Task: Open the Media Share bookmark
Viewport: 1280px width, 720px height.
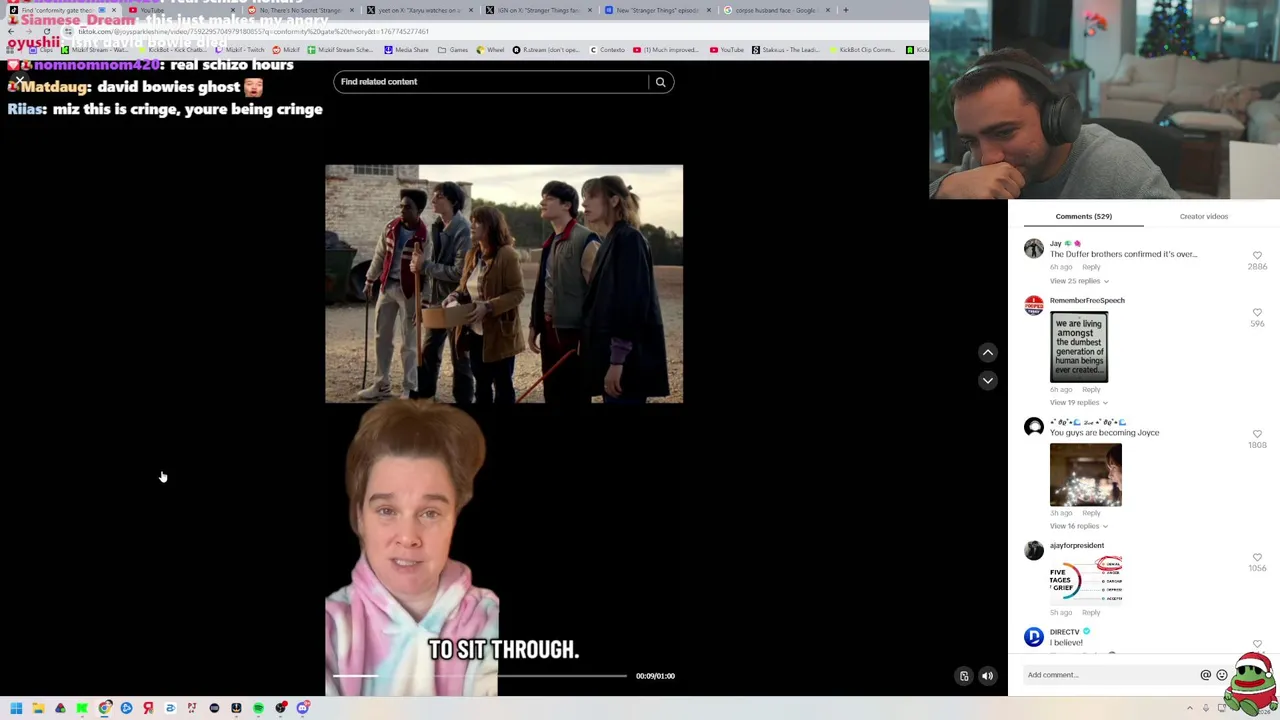Action: (x=406, y=50)
